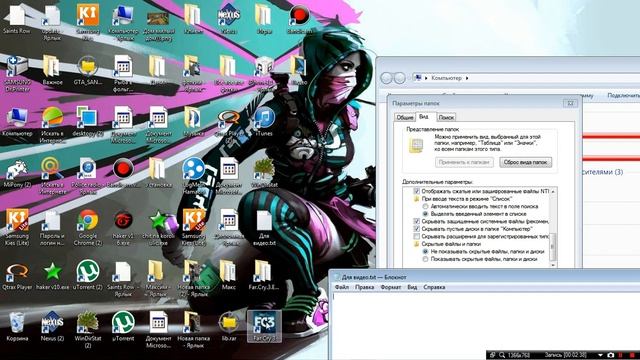Select the Saints Row icon at the top-left corner

[x=17, y=16]
